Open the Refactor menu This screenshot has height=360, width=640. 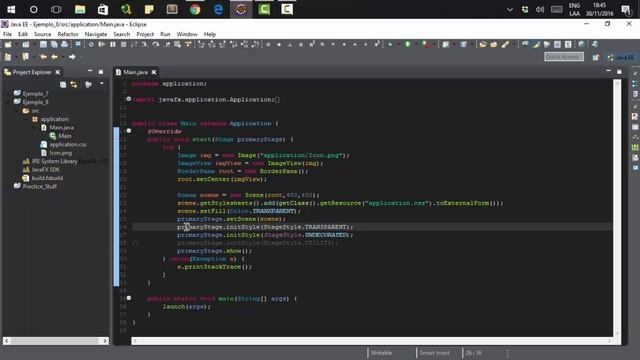point(68,34)
